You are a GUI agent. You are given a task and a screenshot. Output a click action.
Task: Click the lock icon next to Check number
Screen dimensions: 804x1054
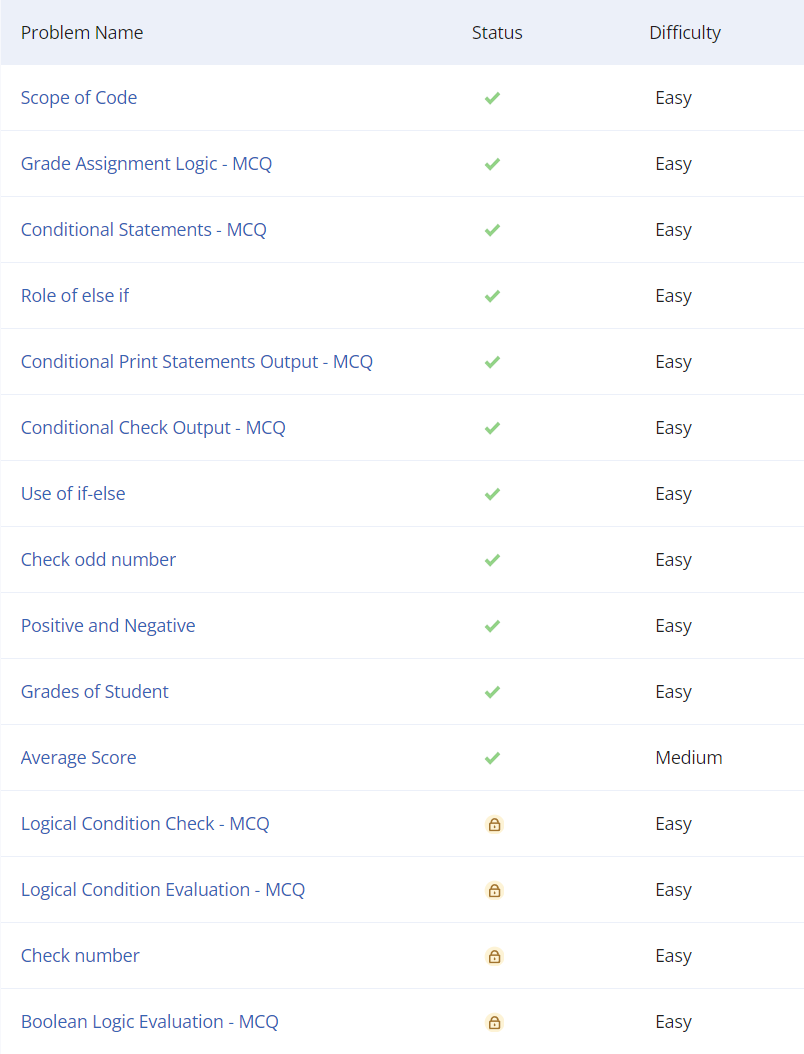494,956
